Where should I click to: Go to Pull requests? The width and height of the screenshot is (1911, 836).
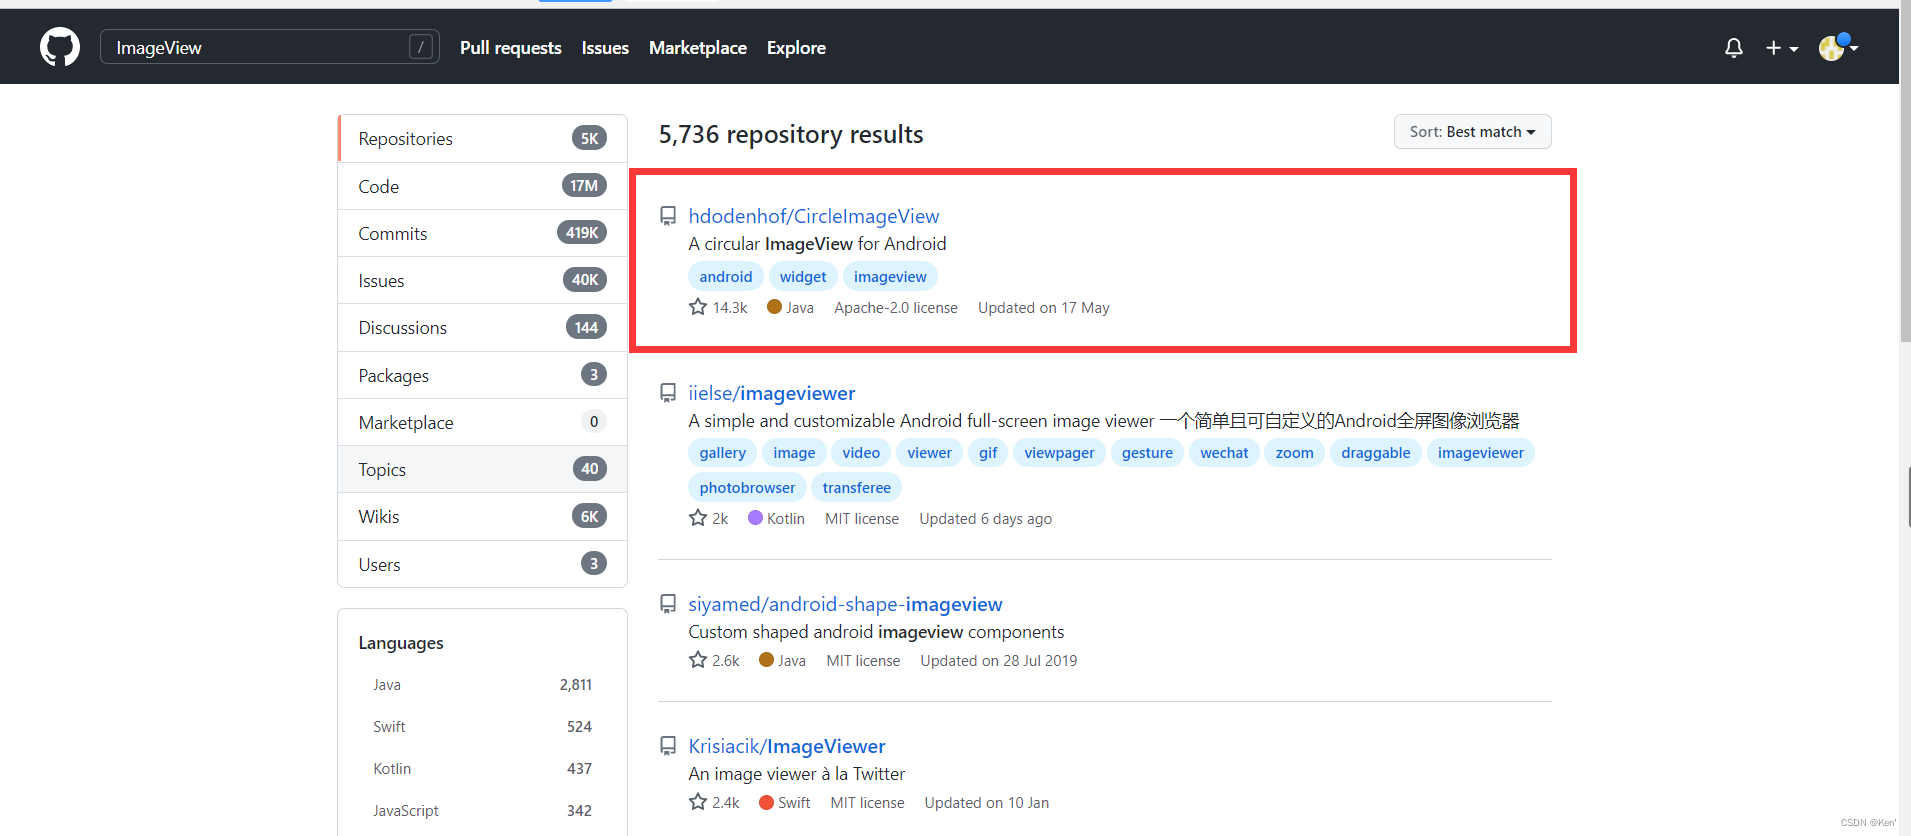(x=510, y=47)
